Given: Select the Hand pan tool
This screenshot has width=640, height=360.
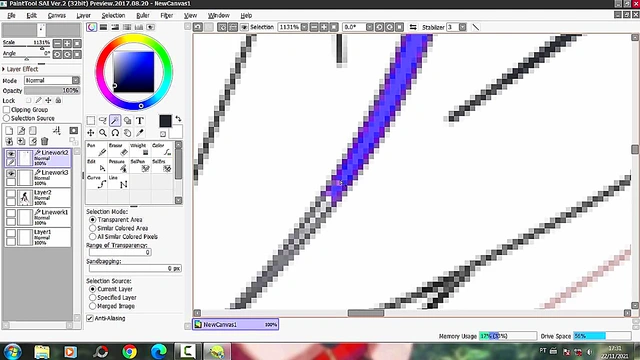Looking at the screenshot, I should click(127, 133).
